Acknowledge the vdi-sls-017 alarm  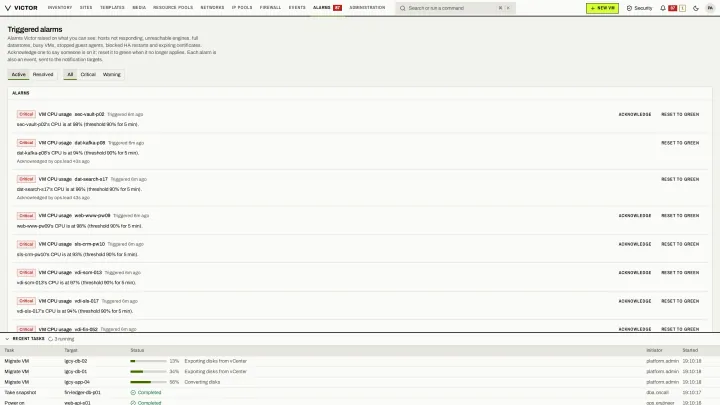tap(635, 301)
